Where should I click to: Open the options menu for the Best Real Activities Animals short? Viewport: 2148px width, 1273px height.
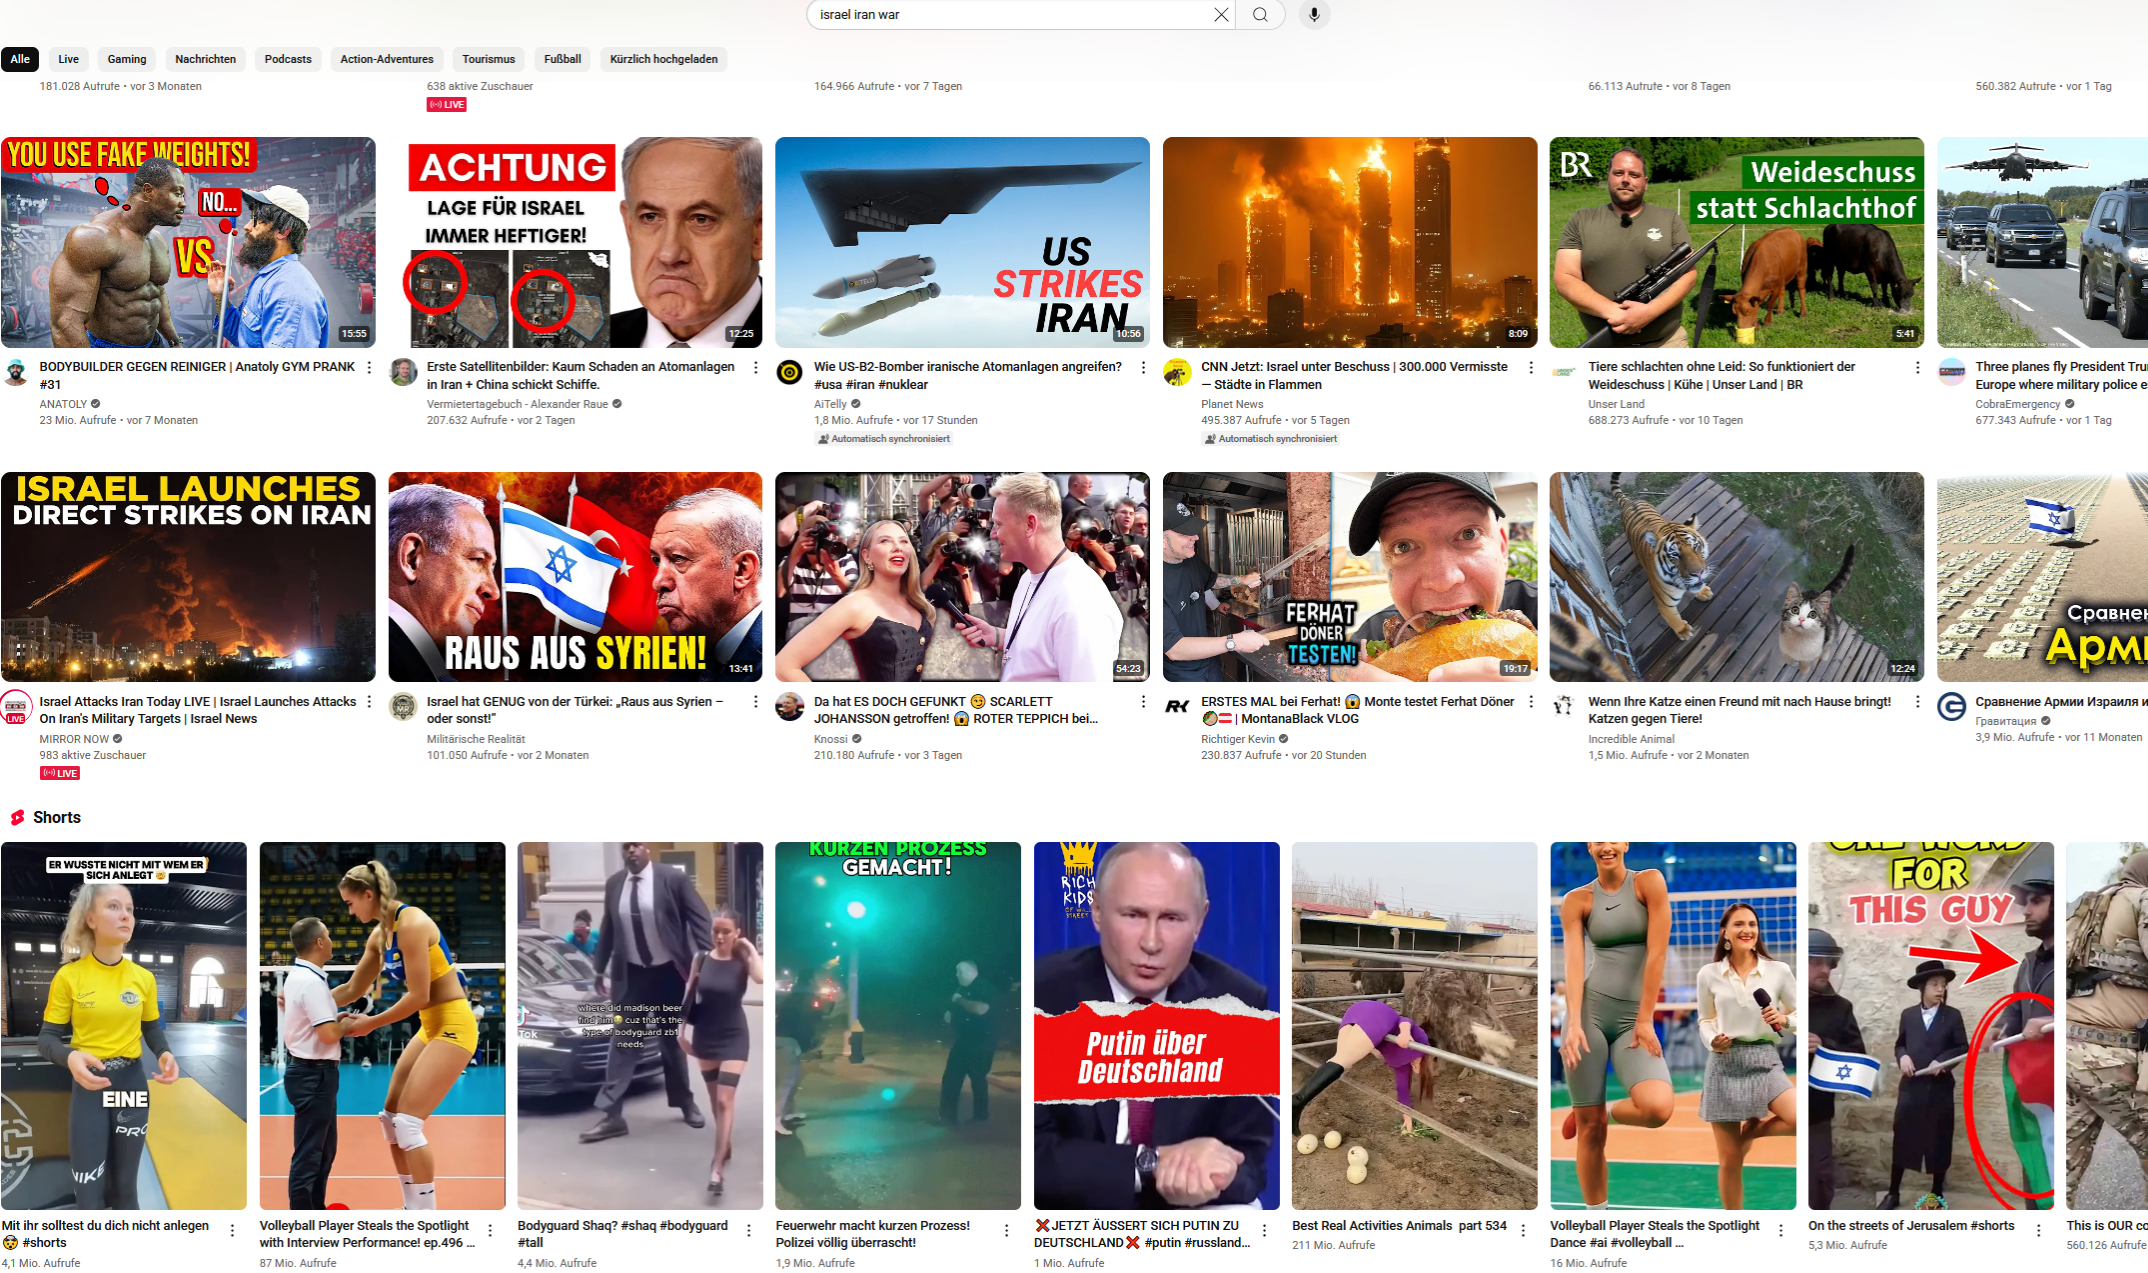(1523, 1230)
